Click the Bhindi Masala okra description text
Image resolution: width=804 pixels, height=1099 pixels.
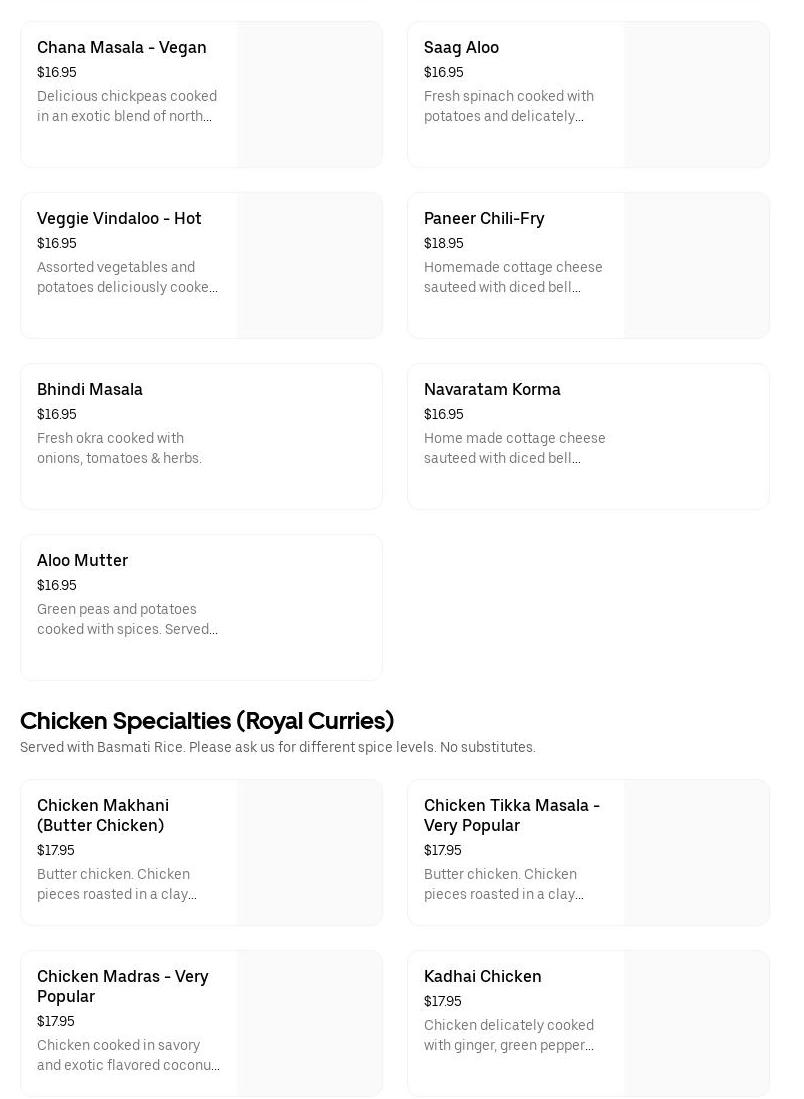coord(120,449)
